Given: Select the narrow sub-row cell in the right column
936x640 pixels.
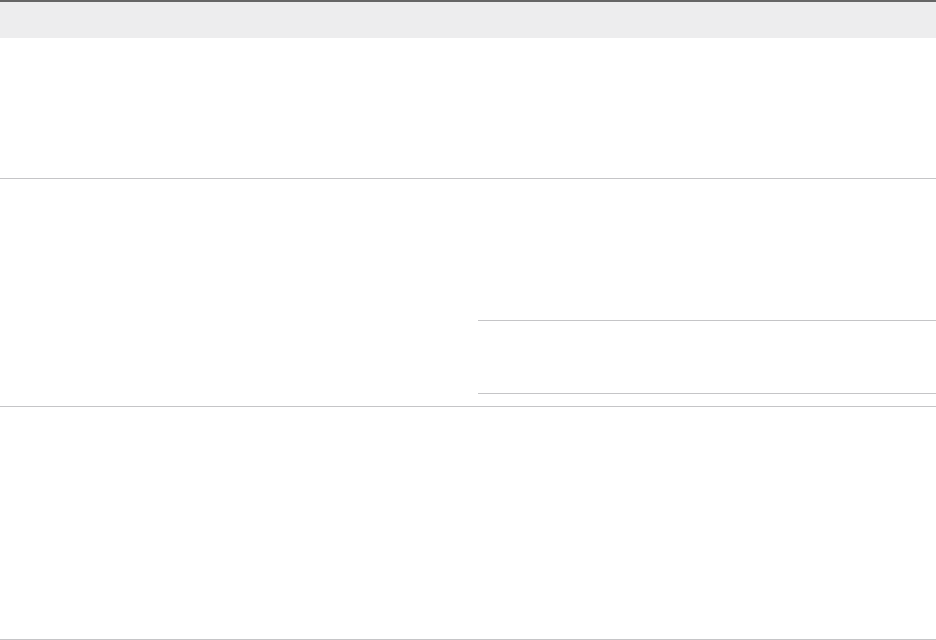Looking at the screenshot, I should (706, 357).
